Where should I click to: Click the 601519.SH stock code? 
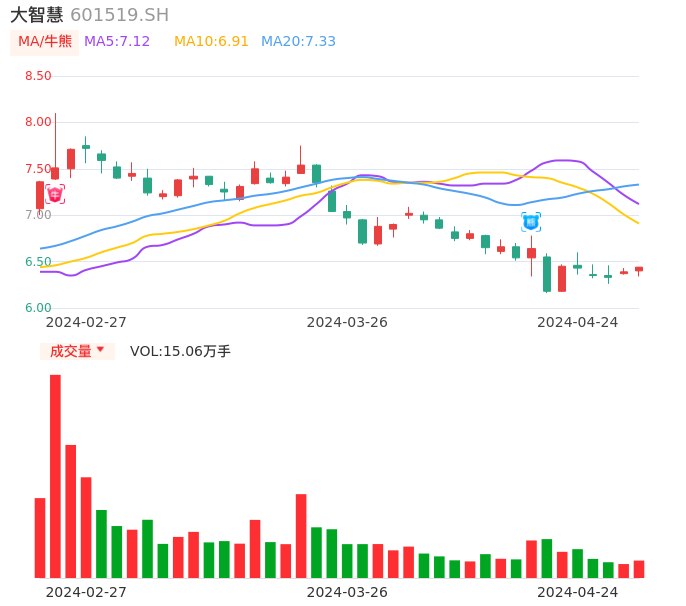(x=120, y=15)
